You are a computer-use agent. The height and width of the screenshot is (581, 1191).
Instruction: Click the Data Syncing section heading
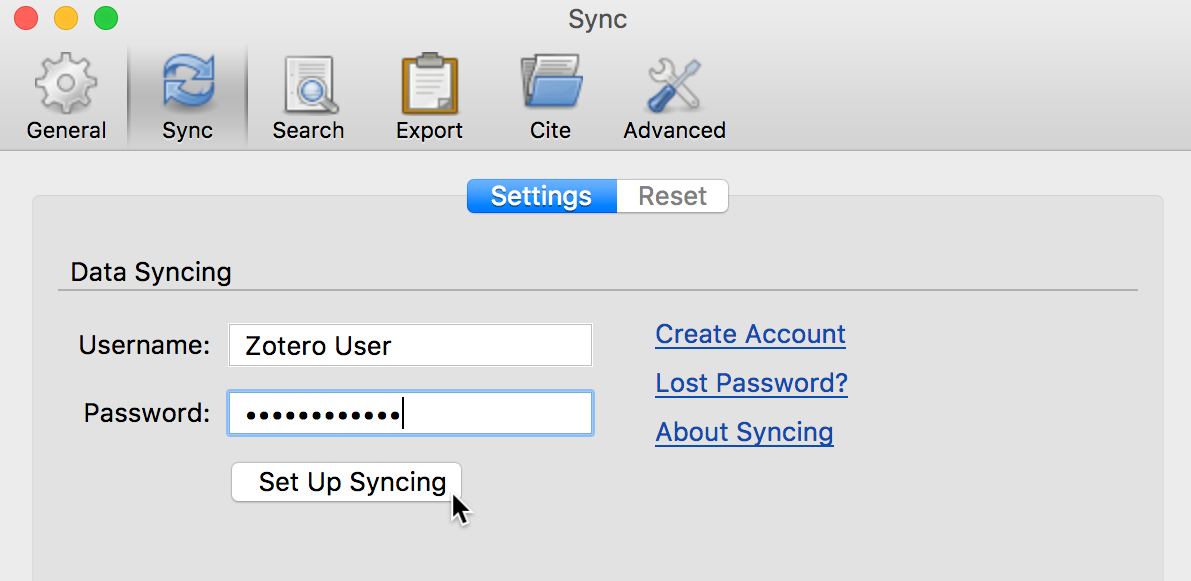[151, 272]
